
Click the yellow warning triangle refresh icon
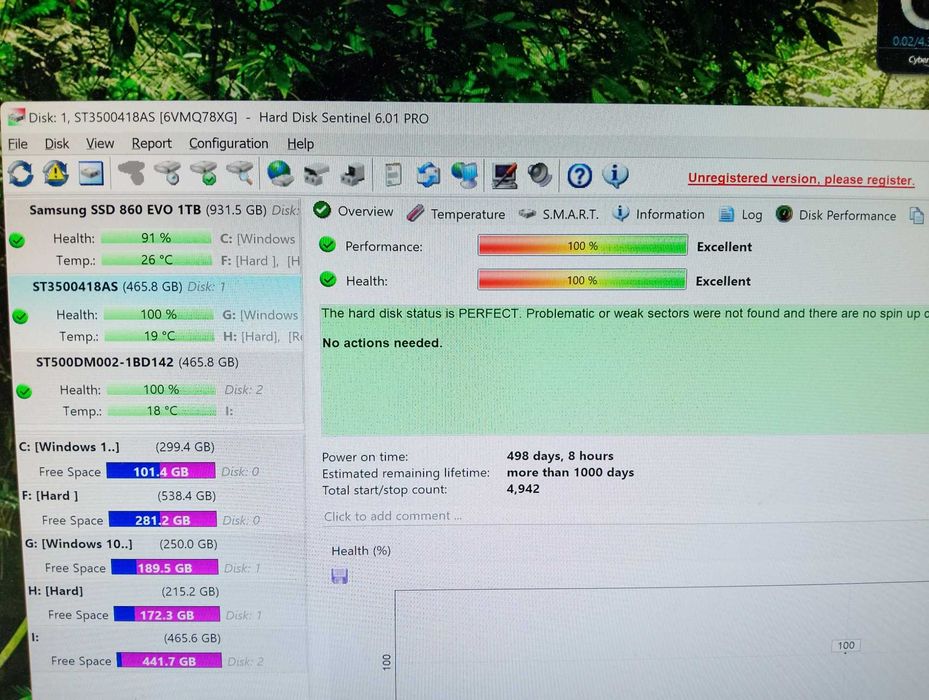56,173
